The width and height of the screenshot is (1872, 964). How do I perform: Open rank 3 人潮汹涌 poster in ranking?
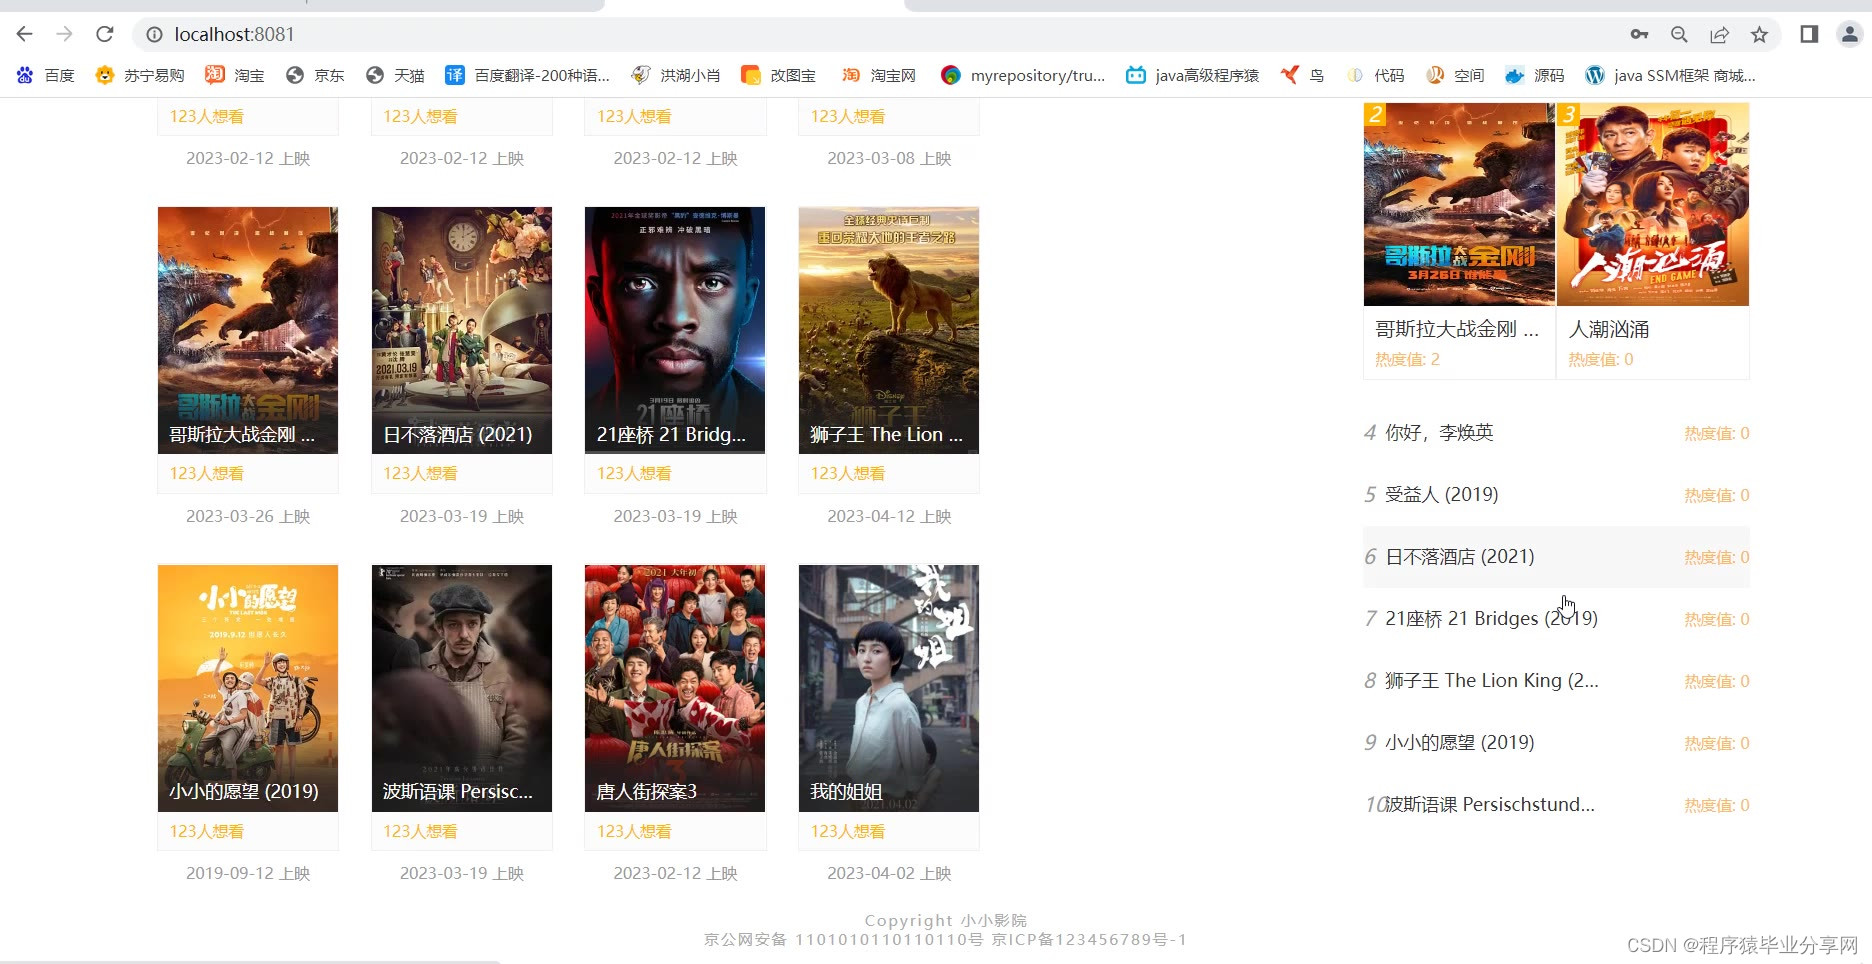1653,204
